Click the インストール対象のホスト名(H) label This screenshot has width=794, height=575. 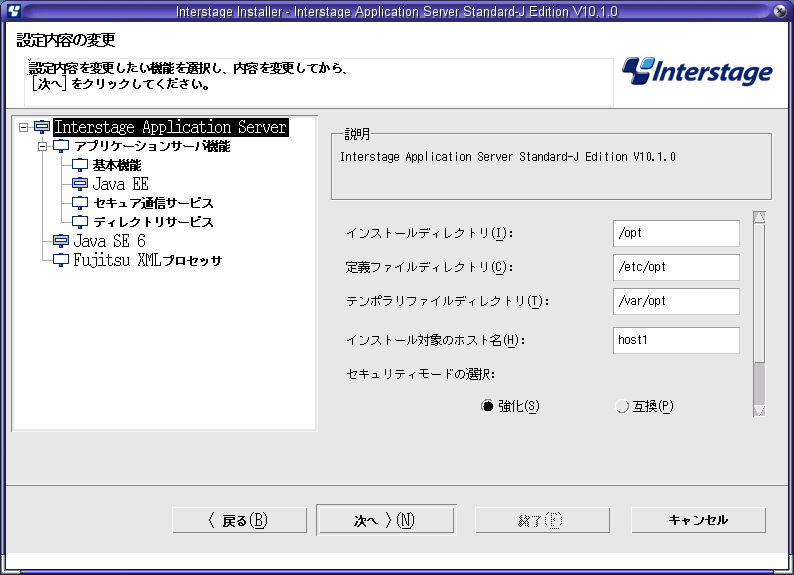pos(435,340)
